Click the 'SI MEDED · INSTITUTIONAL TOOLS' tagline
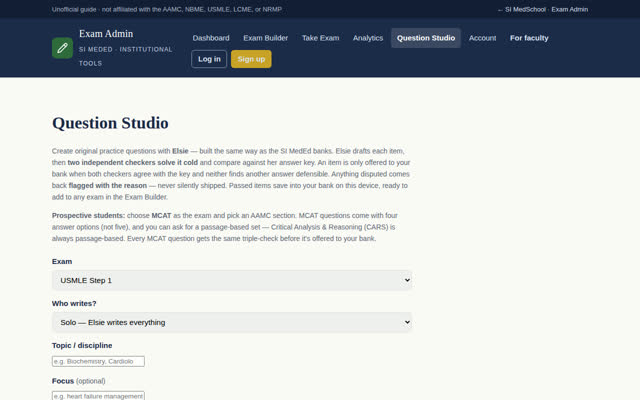This screenshot has width=640, height=400. coord(125,56)
